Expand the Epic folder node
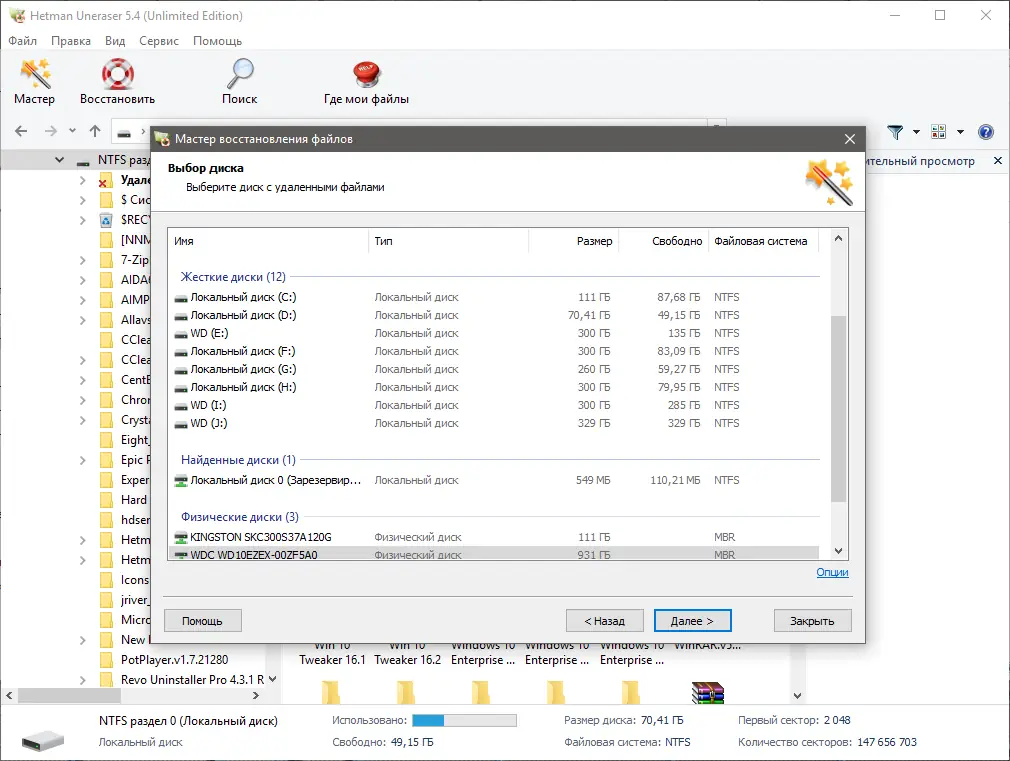Image resolution: width=1010 pixels, height=761 pixels. pos(82,460)
